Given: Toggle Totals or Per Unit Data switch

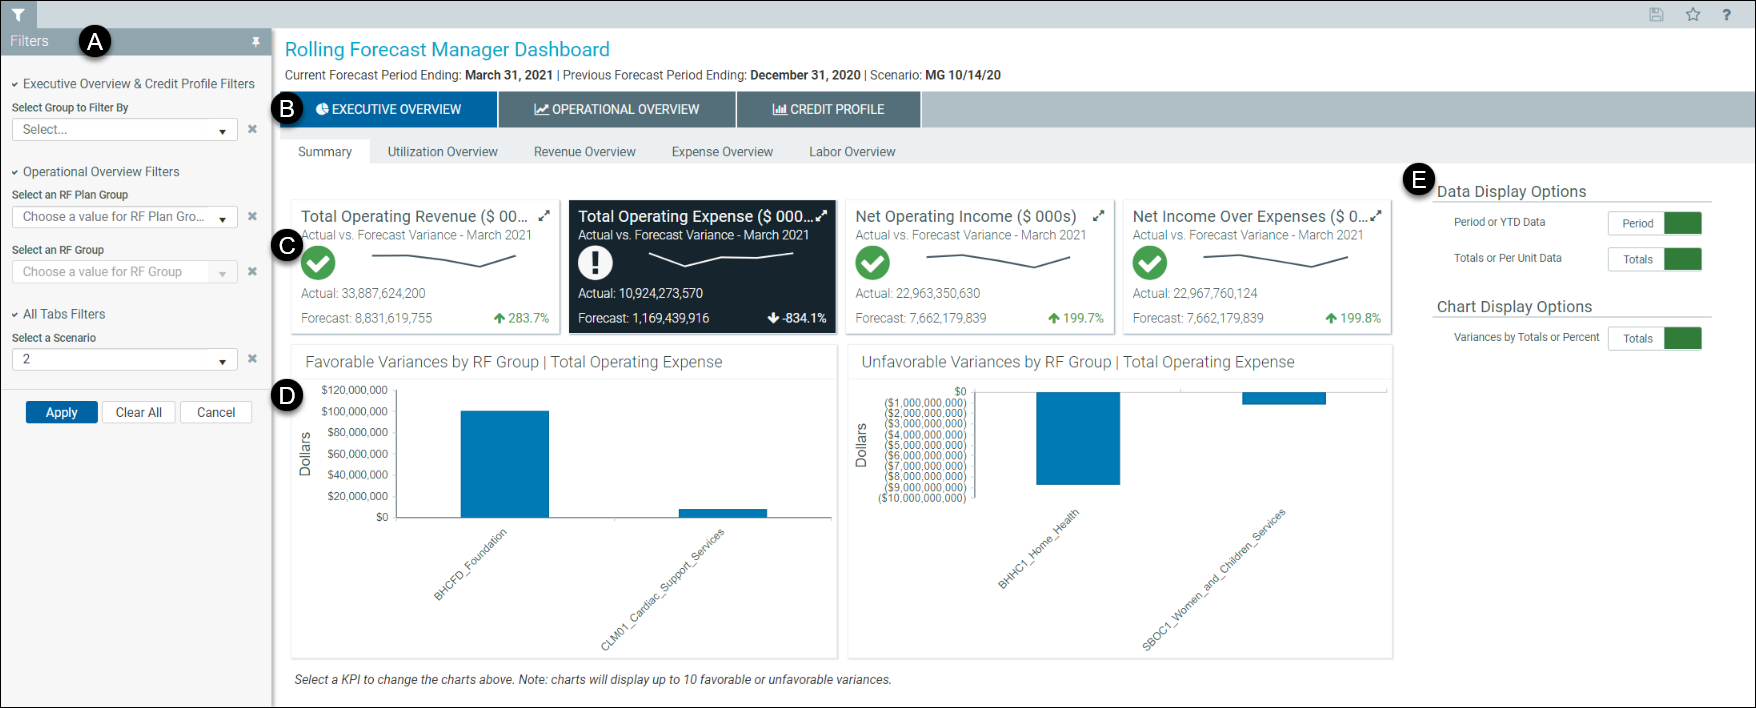Looking at the screenshot, I should point(1654,259).
